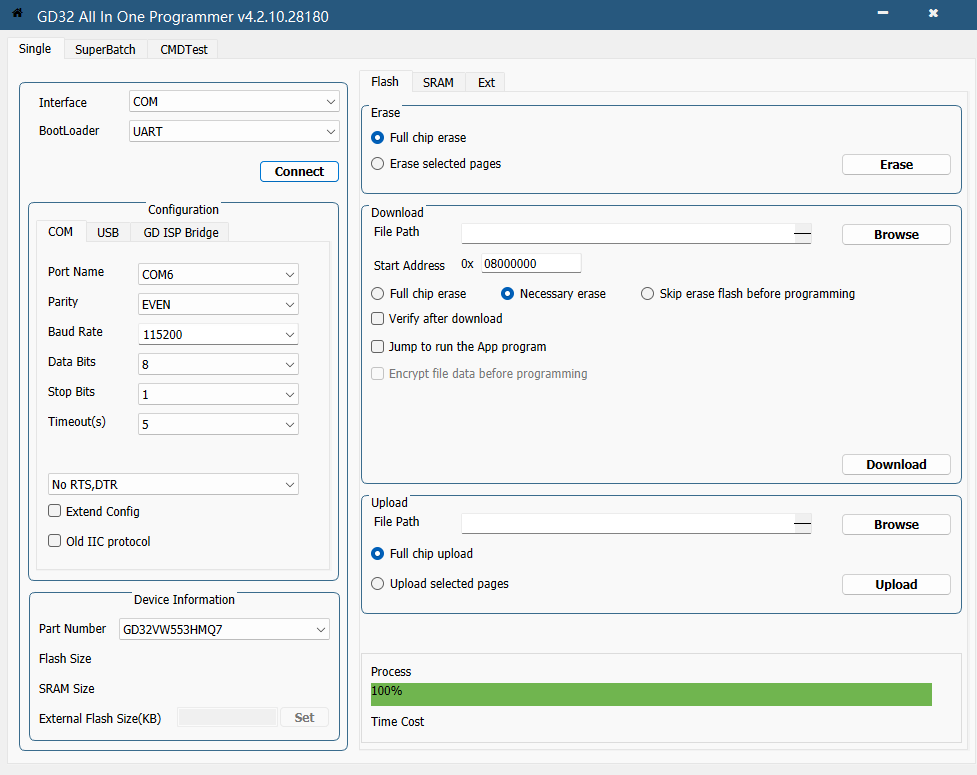Expand the No RTS,DTR dropdown

(x=173, y=485)
